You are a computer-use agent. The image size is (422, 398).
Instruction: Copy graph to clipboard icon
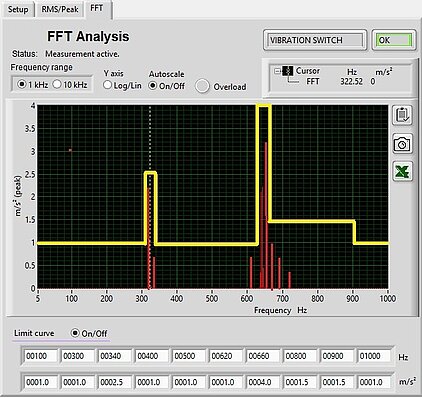(402, 115)
